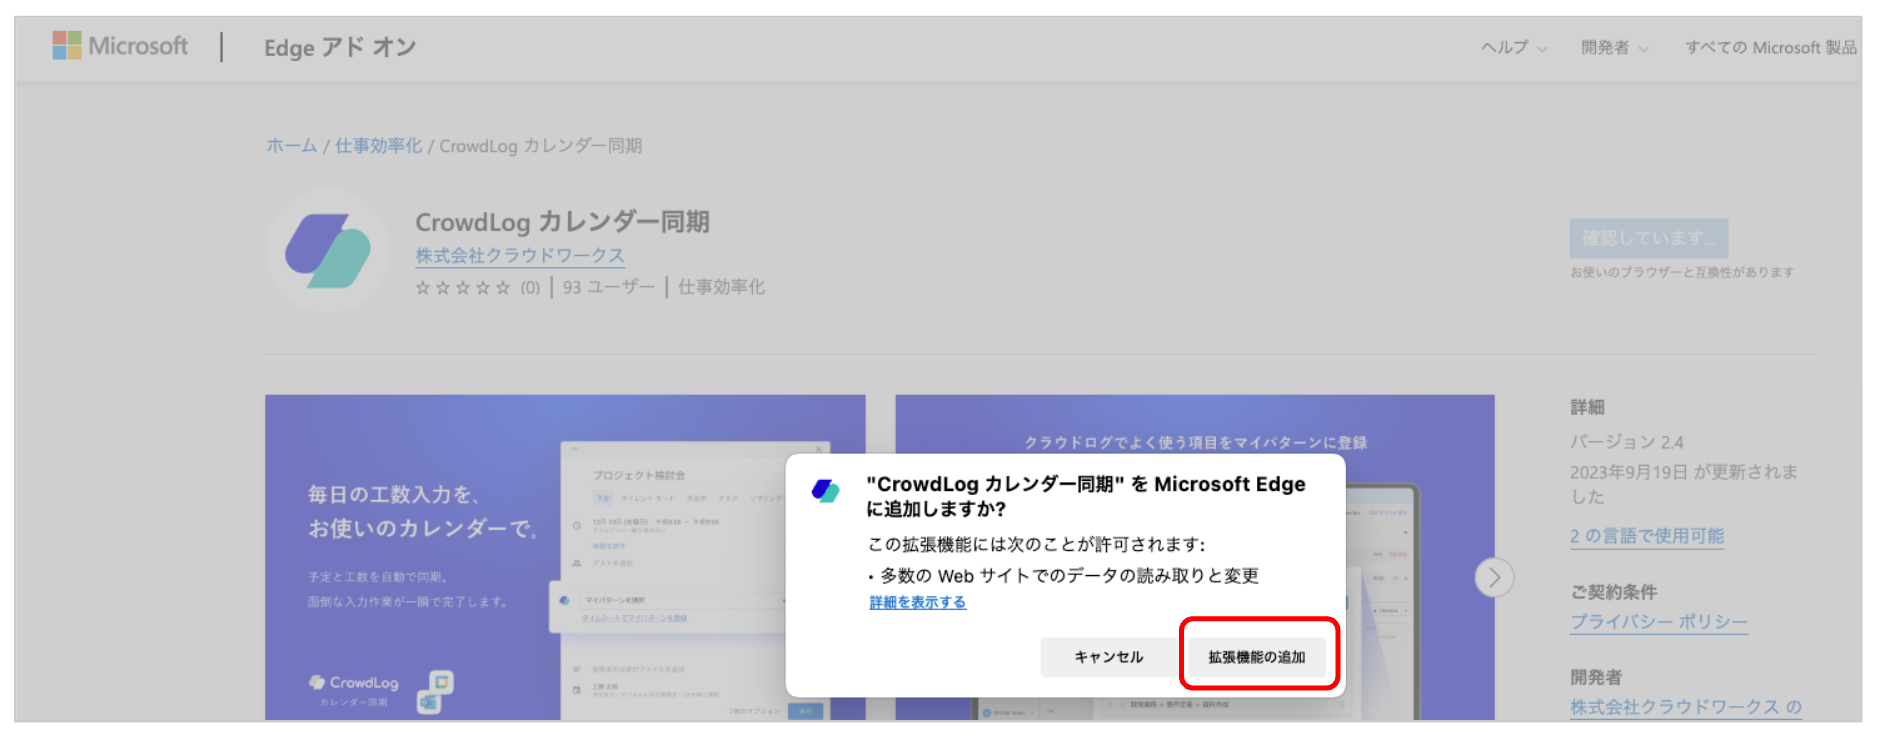This screenshot has width=1888, height=744.
Task: Click 拡張機能の追加 to add extension
Action: pos(1256,657)
